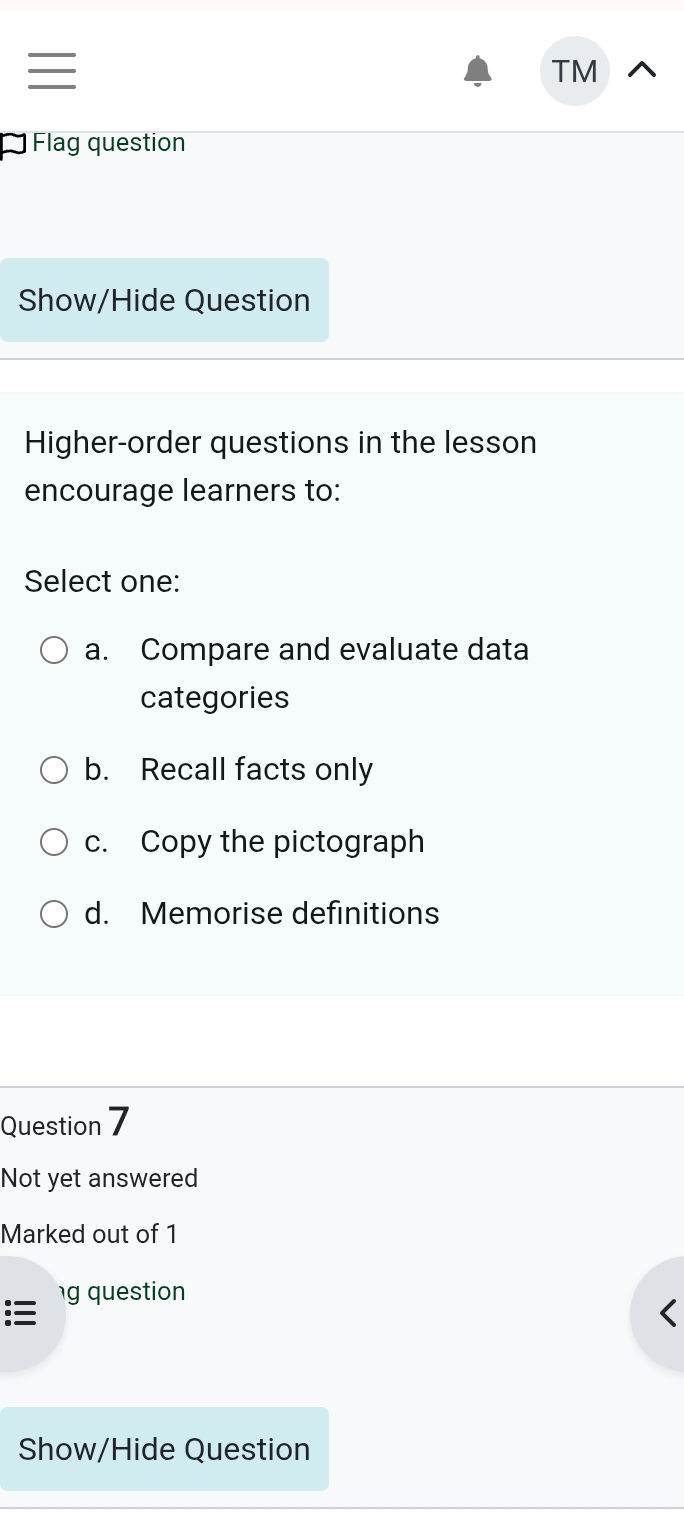Select answer b, Recall facts only
This screenshot has width=684, height=1531.
[54, 770]
